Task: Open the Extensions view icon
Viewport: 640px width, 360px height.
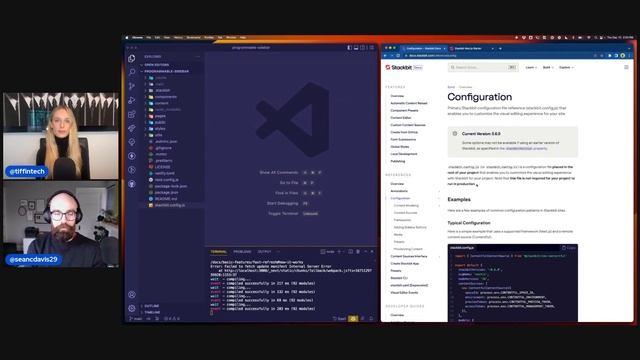Action: pyautogui.click(x=131, y=114)
